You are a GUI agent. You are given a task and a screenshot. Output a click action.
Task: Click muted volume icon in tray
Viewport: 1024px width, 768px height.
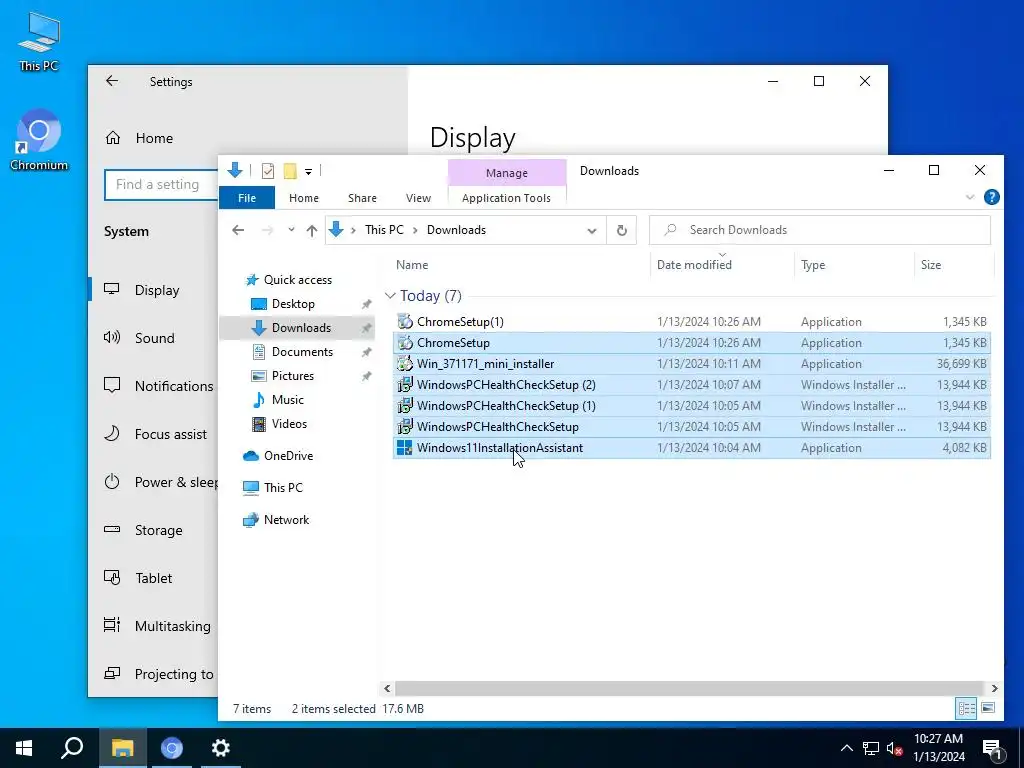(894, 748)
